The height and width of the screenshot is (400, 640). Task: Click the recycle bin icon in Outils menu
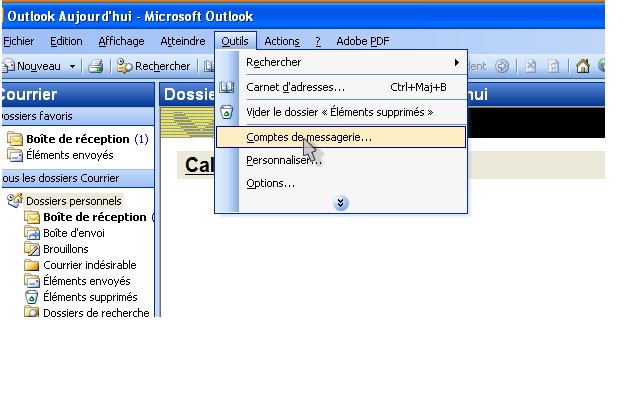[x=227, y=112]
